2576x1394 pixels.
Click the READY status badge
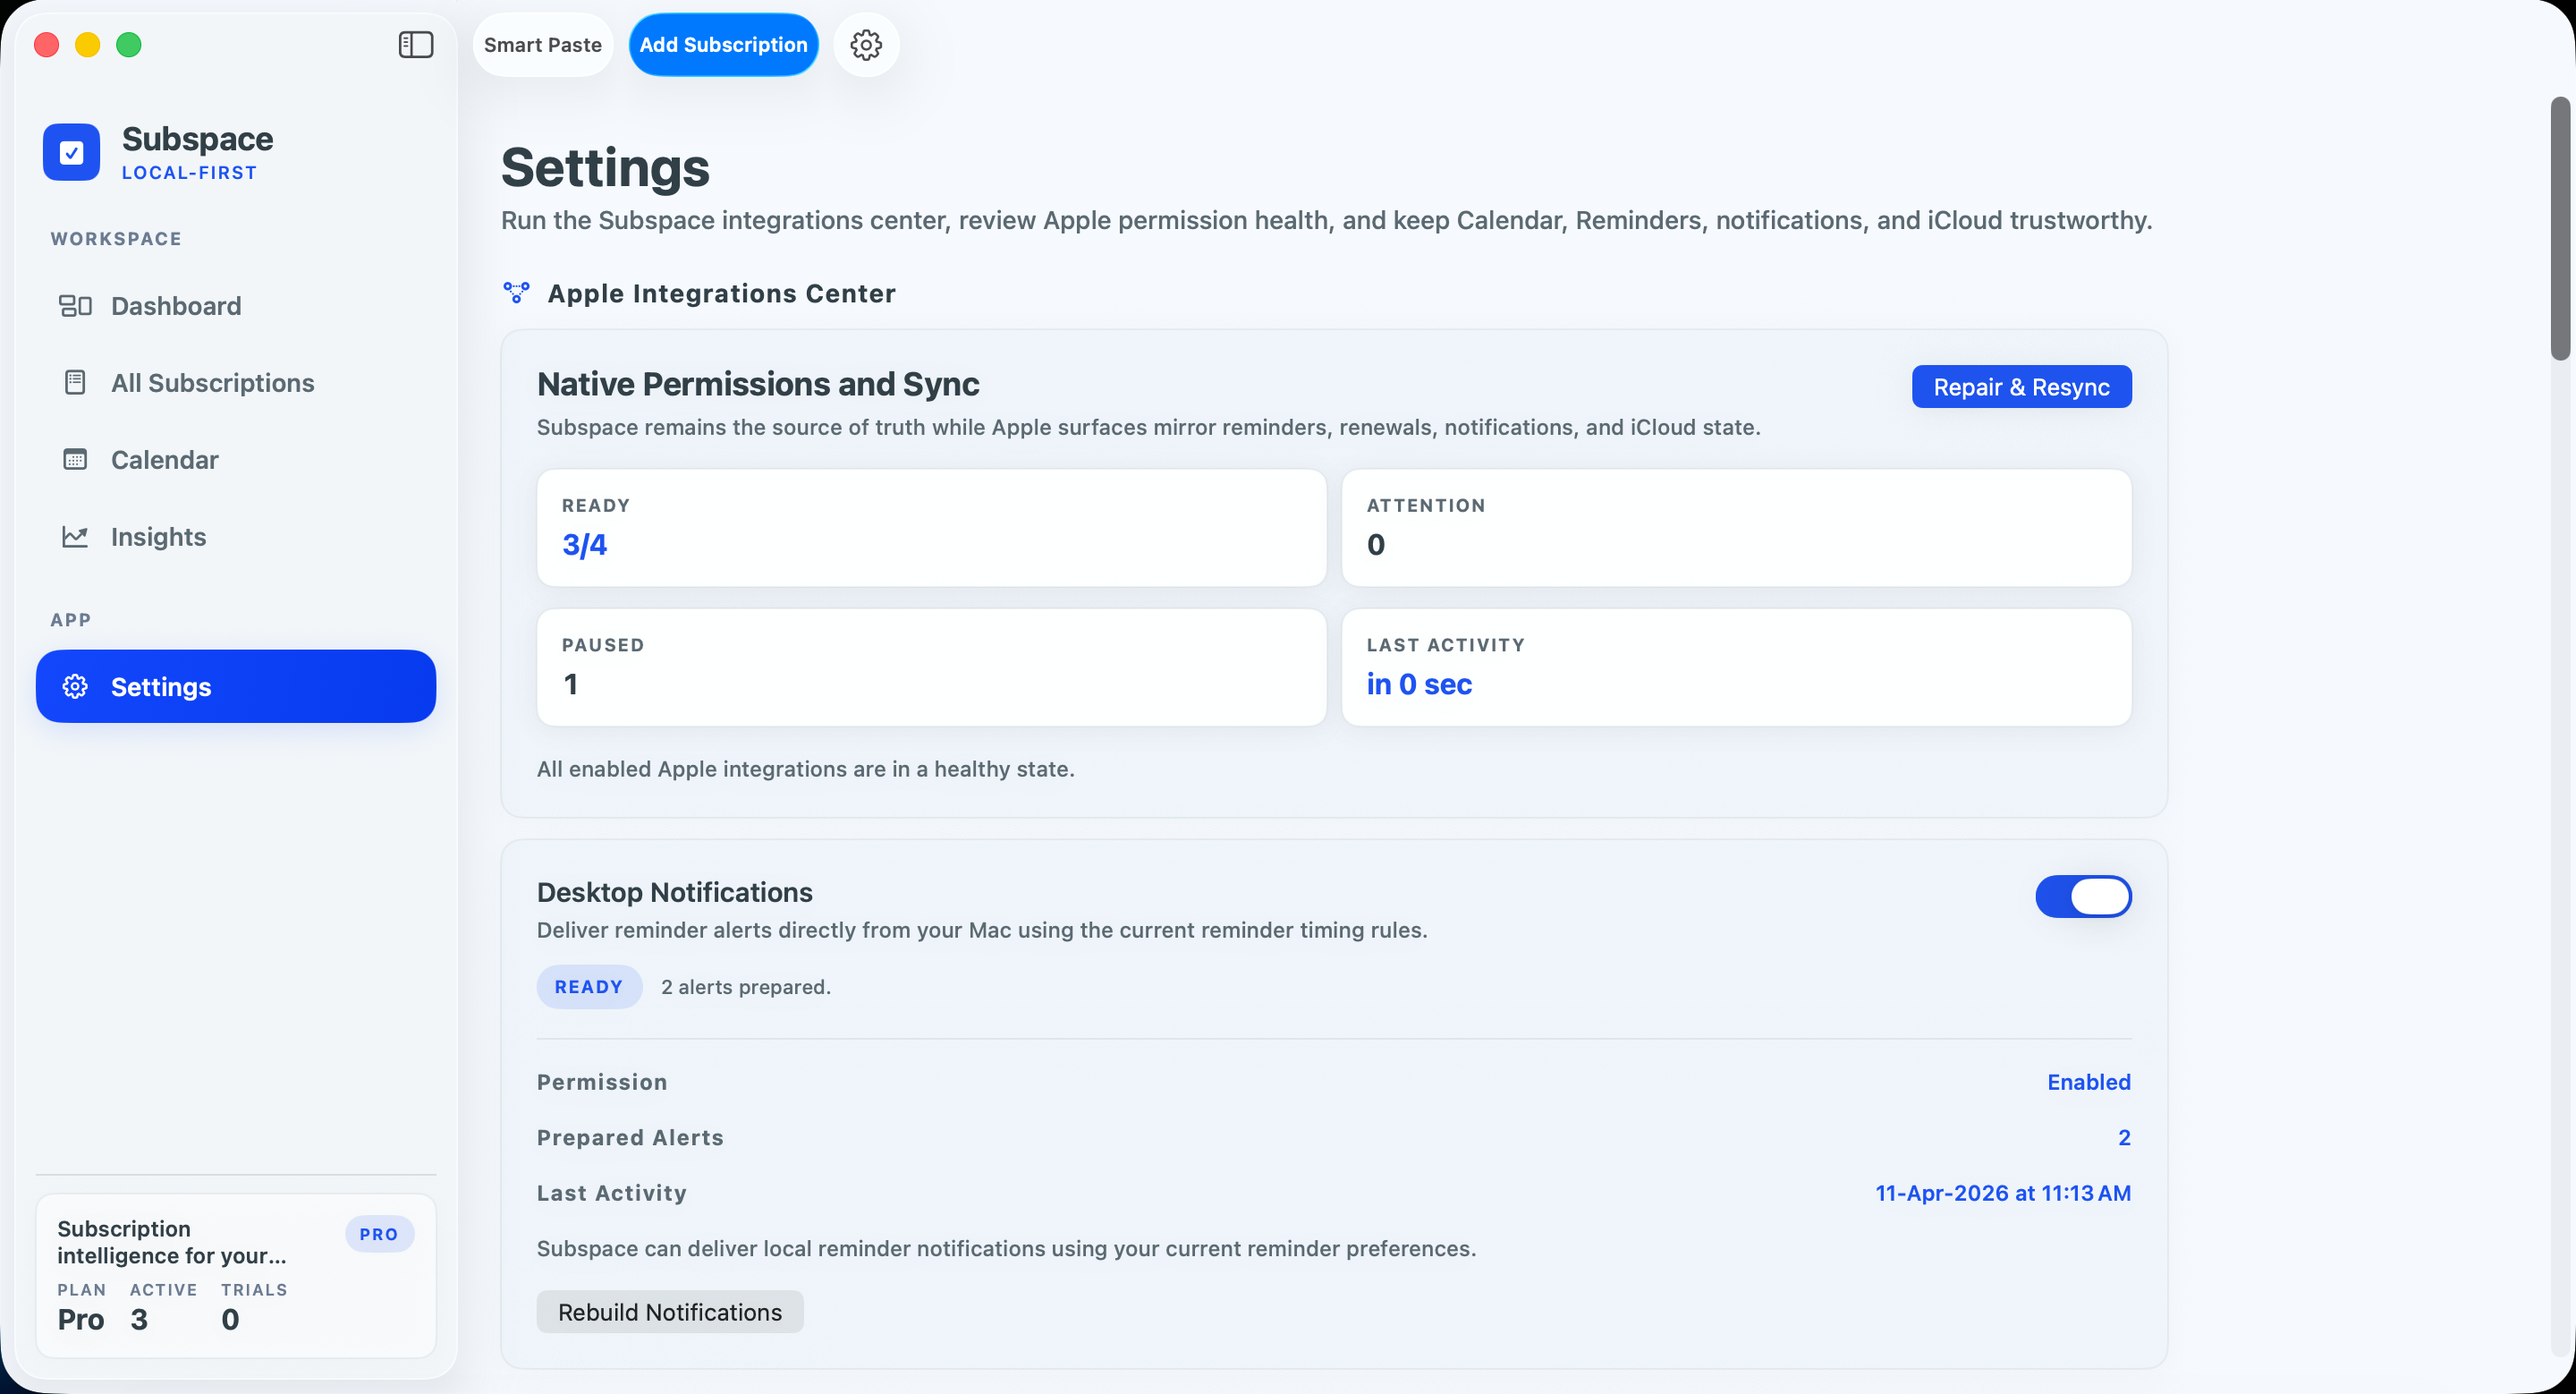(588, 986)
